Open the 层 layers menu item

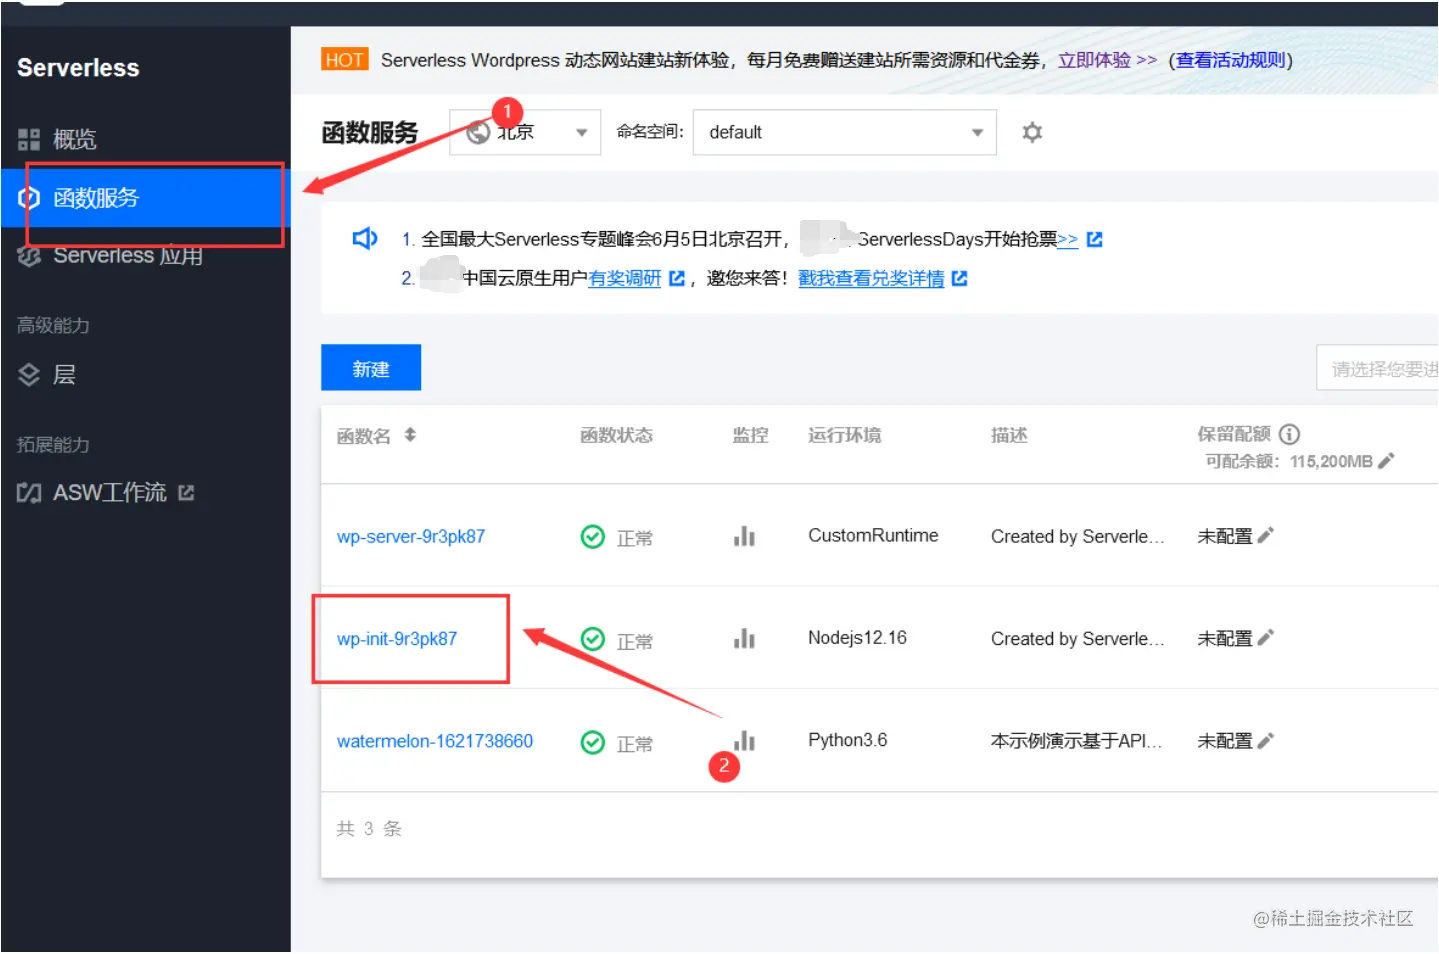(x=64, y=375)
